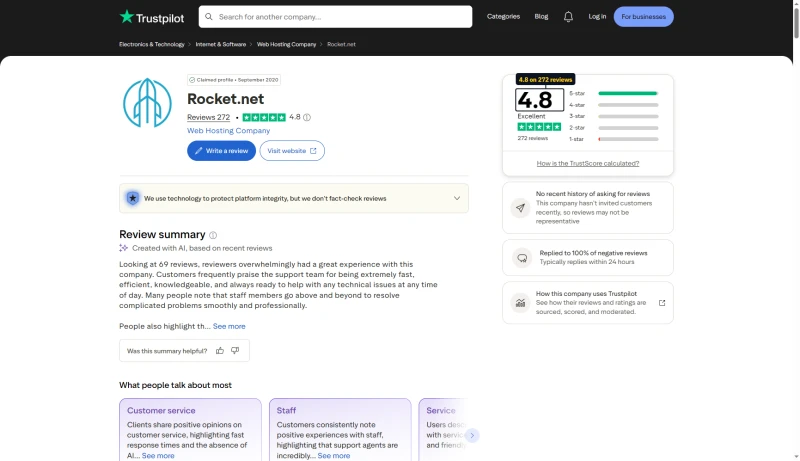Click the Review summary heading
Viewport: 800px width, 461px height.
pyautogui.click(x=162, y=235)
